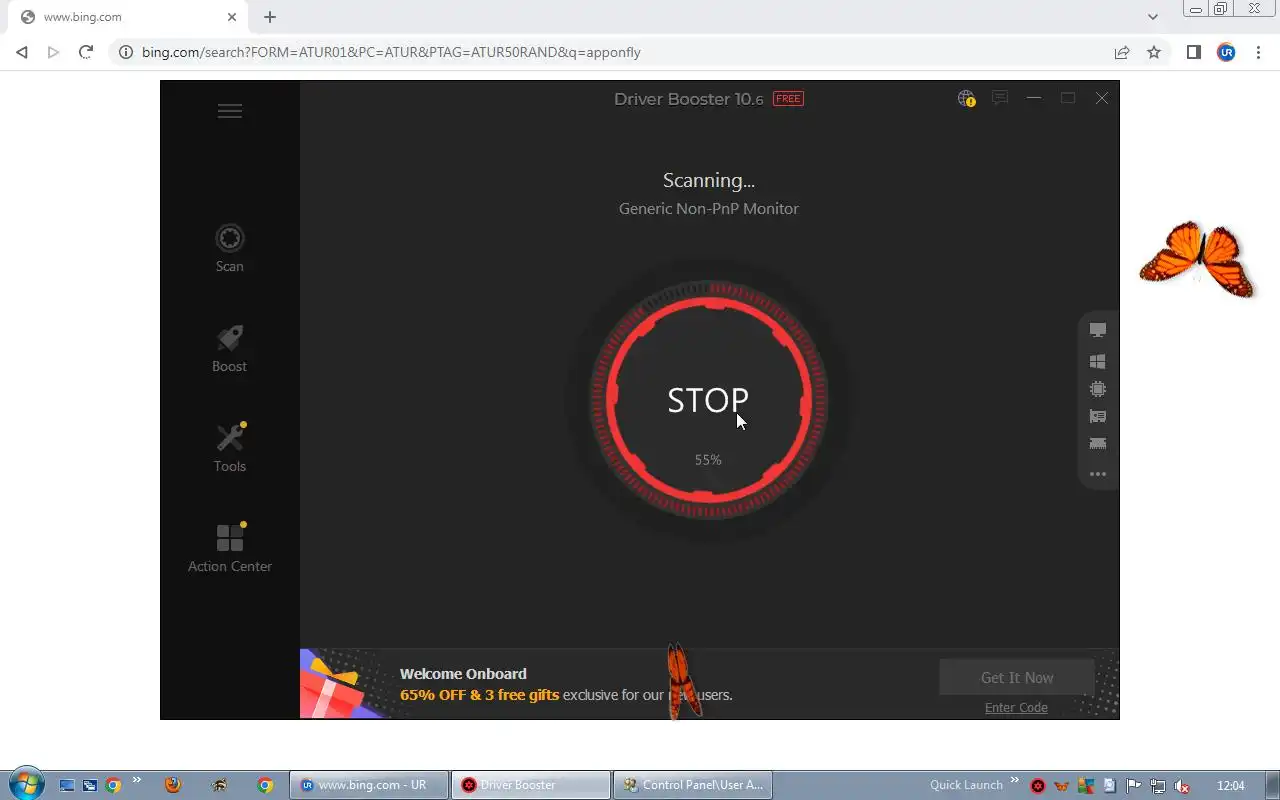The height and width of the screenshot is (800, 1280).
Task: Click the 65% OFF & 3 free gifts text
Action: [479, 695]
